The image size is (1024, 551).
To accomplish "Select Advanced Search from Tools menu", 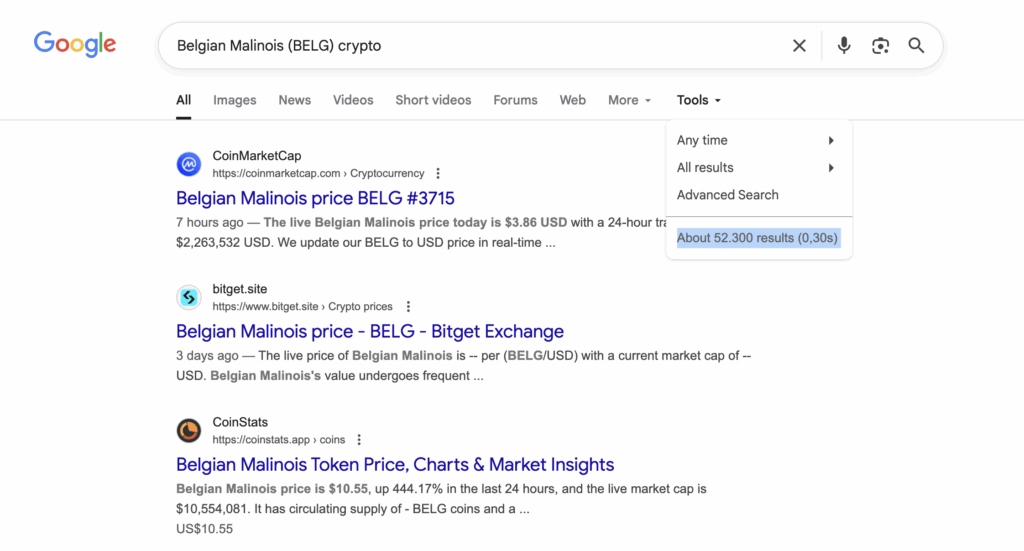I will pos(728,195).
